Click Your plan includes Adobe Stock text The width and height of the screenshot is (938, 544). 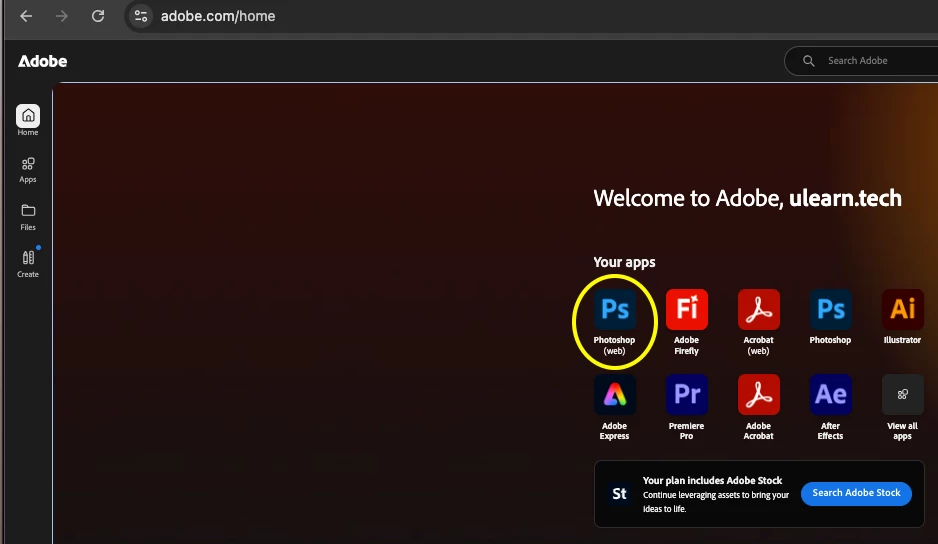click(x=712, y=481)
